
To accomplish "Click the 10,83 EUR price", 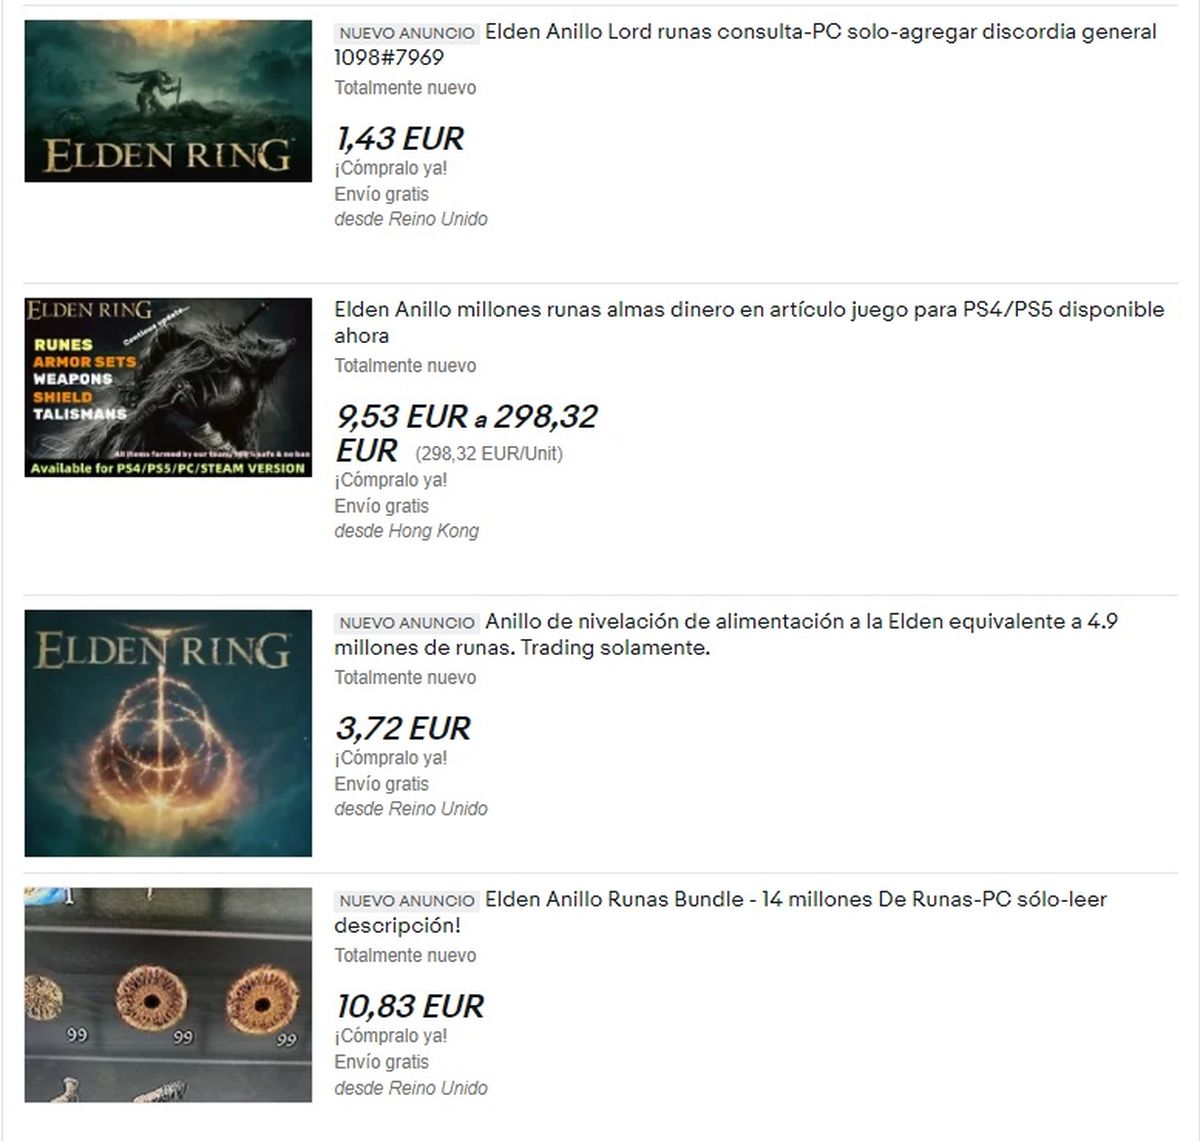I will pyautogui.click(x=410, y=1006).
